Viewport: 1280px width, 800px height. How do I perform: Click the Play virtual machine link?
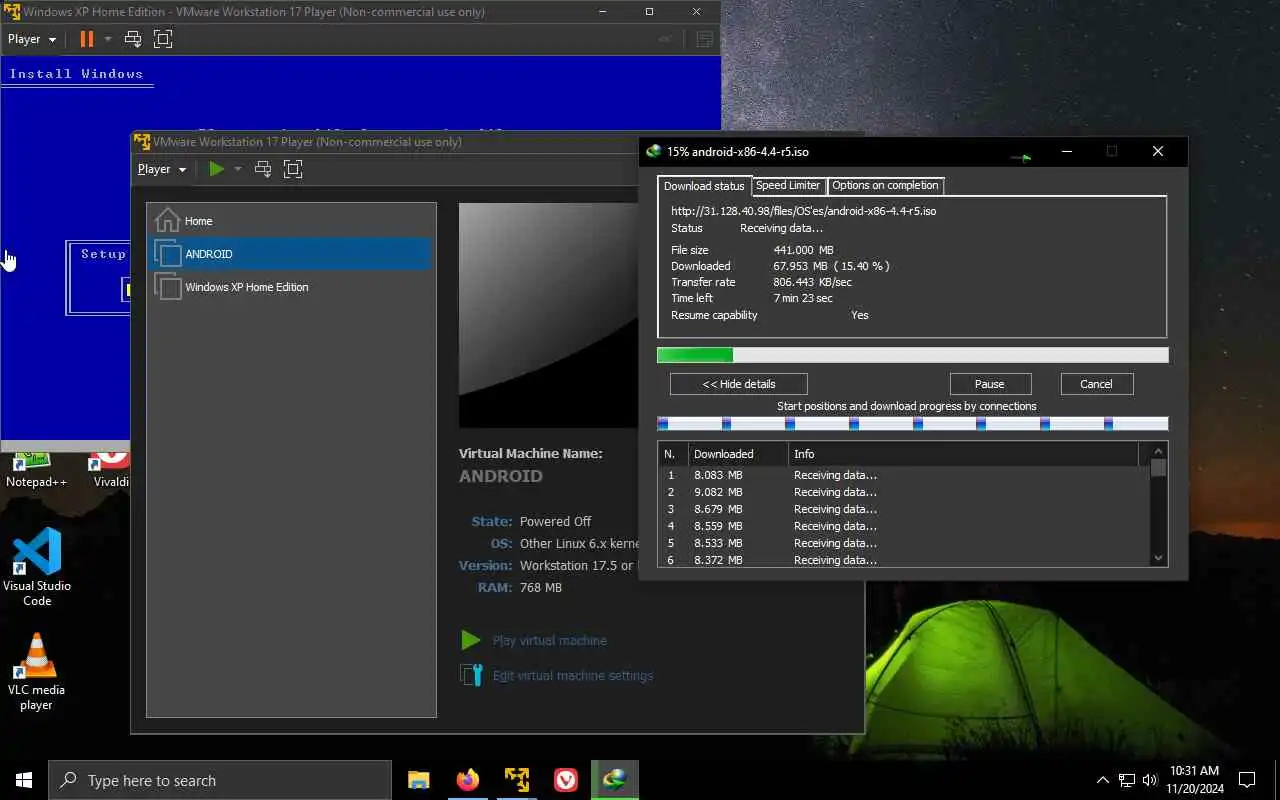549,641
